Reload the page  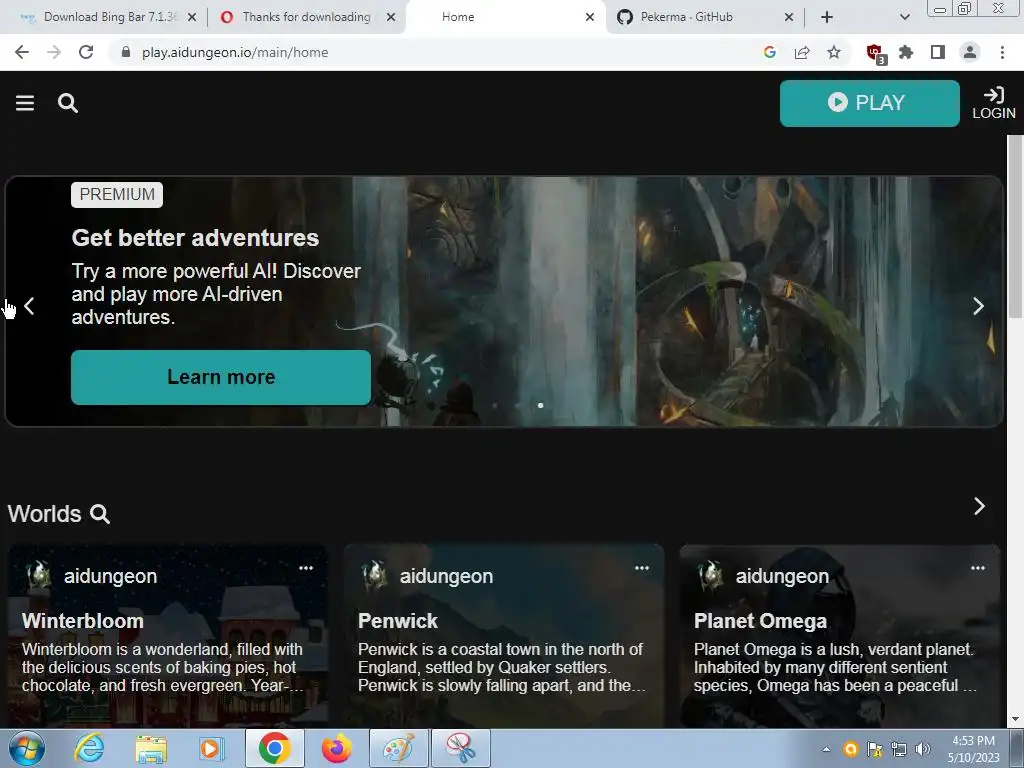coord(86,52)
